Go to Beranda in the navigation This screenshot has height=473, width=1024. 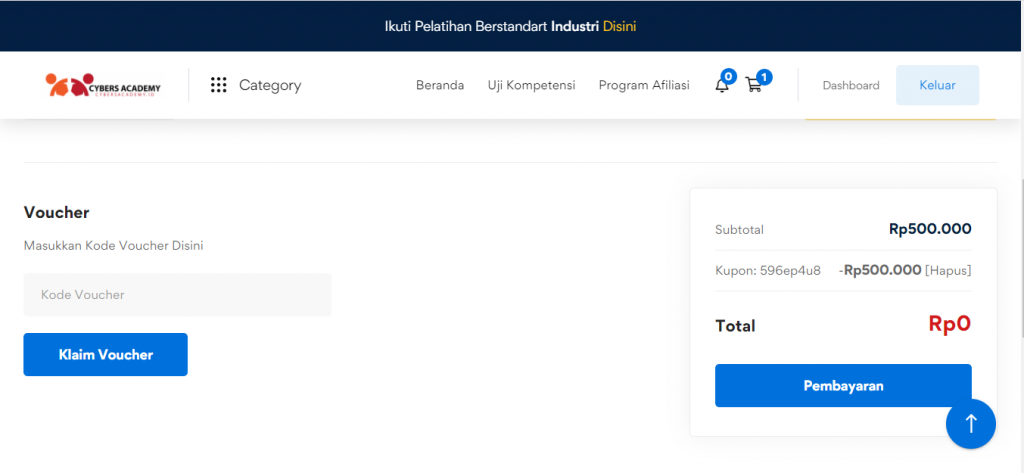tap(440, 86)
